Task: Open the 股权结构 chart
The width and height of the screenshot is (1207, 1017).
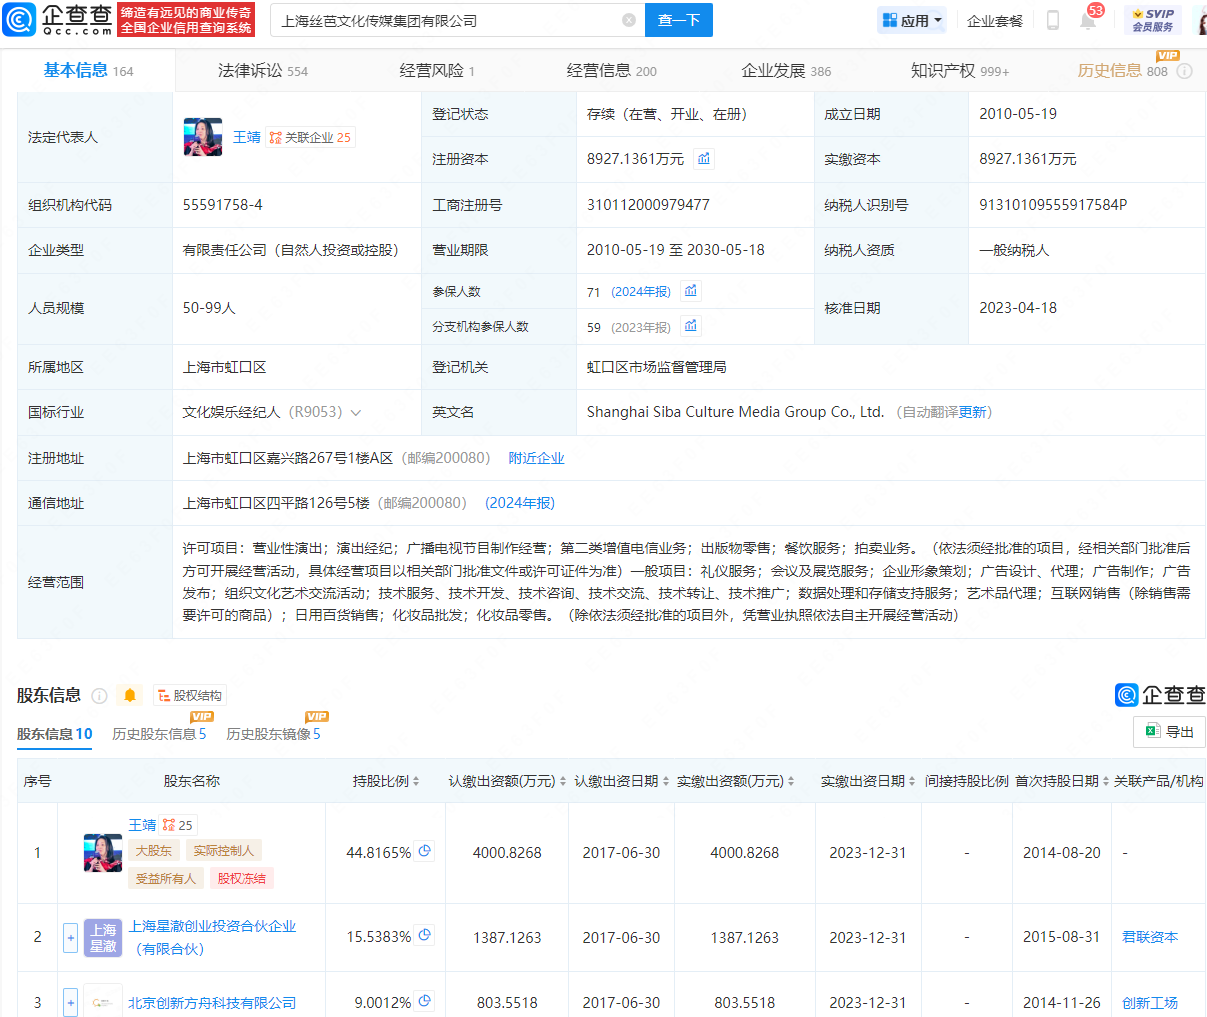Action: click(x=190, y=695)
